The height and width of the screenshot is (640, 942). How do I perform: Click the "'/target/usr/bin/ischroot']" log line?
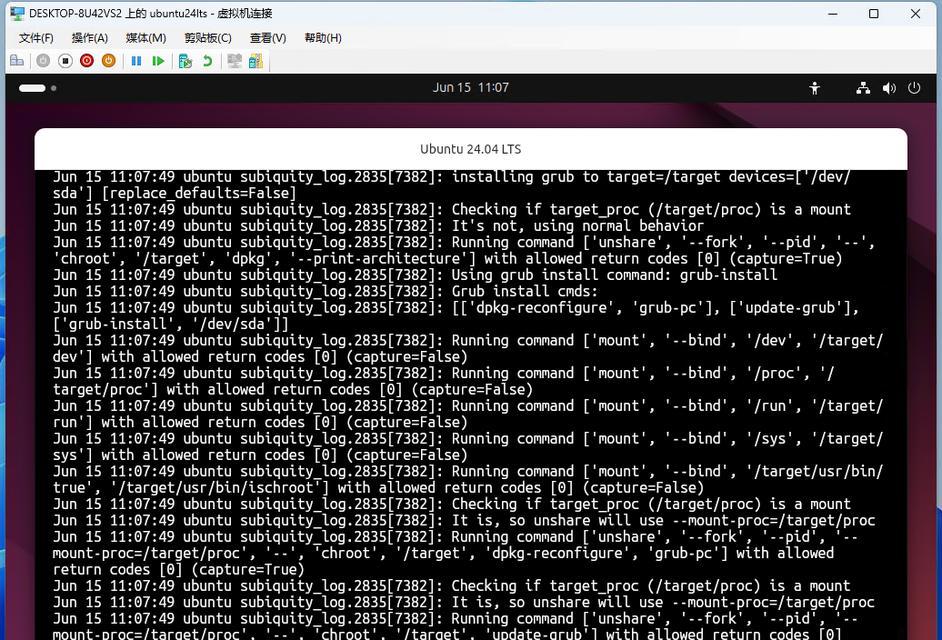point(378,487)
